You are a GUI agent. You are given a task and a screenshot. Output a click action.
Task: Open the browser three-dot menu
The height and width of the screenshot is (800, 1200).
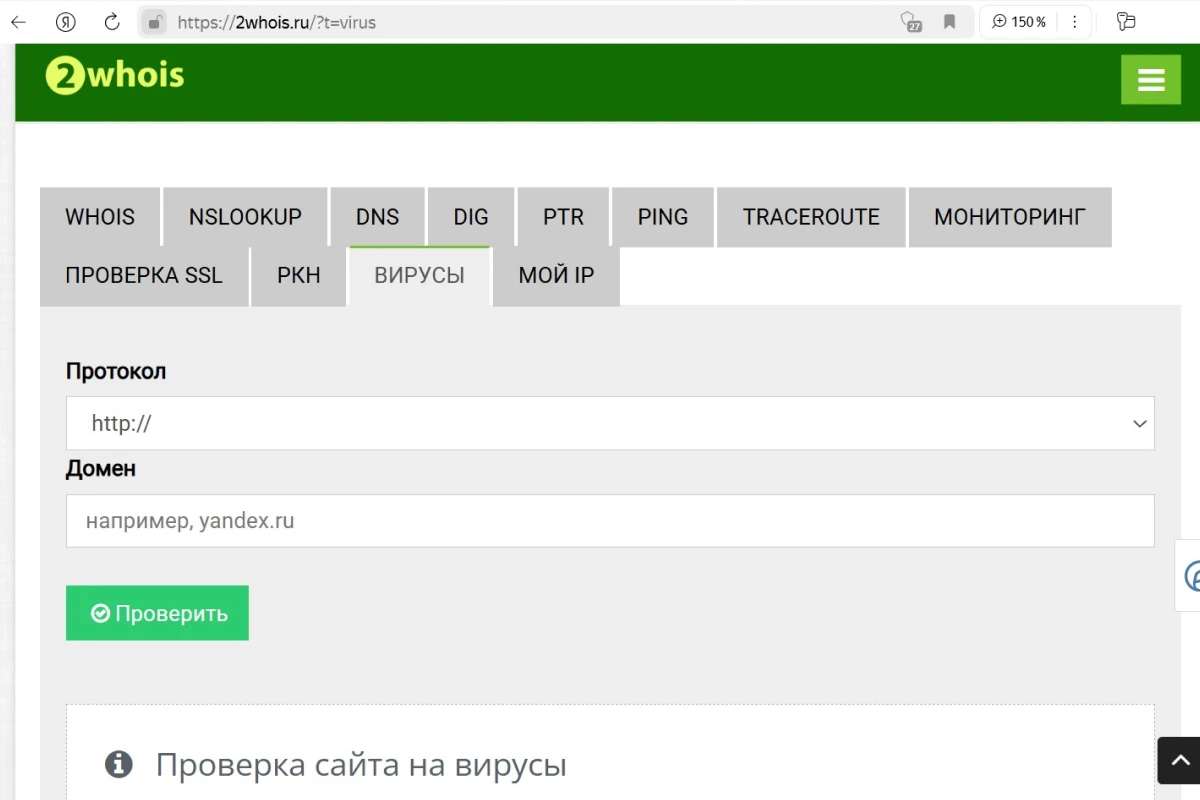point(1075,22)
